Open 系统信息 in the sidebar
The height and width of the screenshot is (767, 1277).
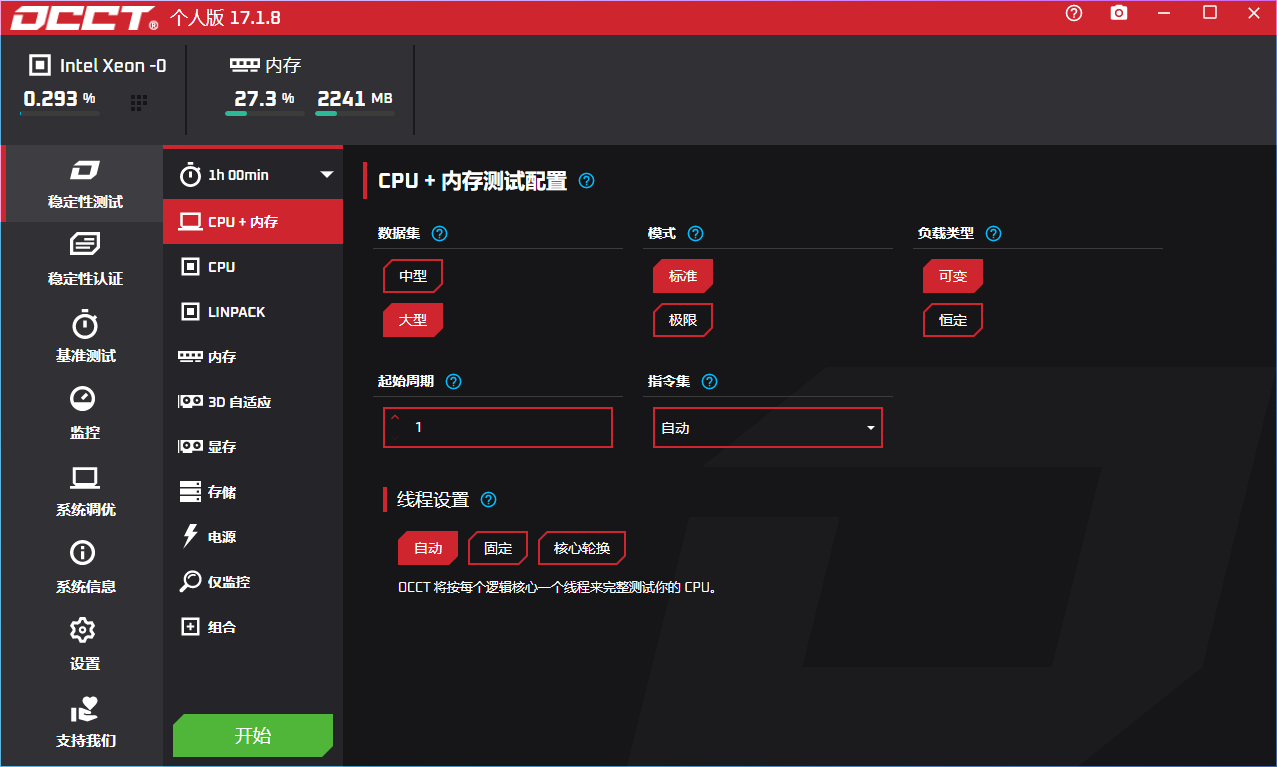(x=85, y=569)
